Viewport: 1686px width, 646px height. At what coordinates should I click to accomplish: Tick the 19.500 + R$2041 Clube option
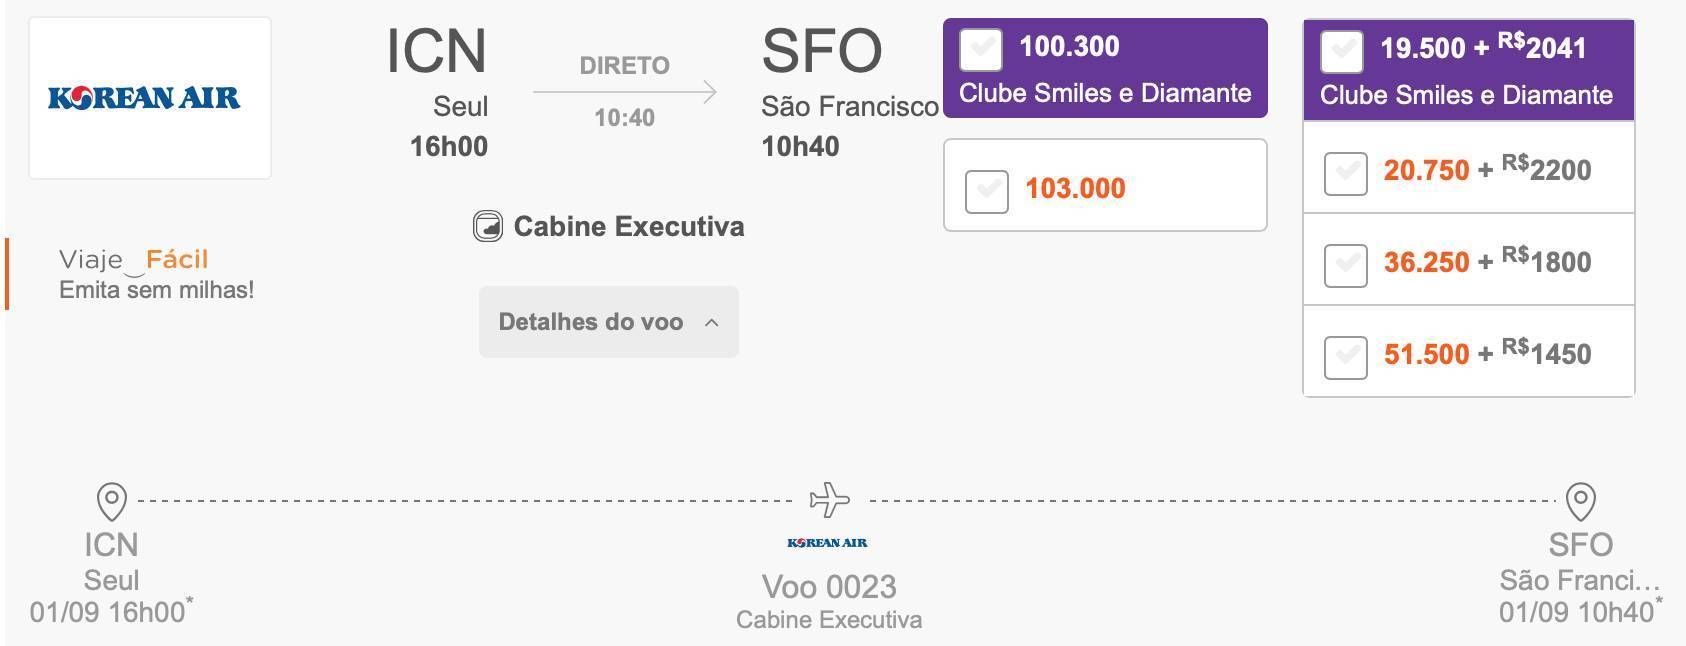coord(1341,52)
